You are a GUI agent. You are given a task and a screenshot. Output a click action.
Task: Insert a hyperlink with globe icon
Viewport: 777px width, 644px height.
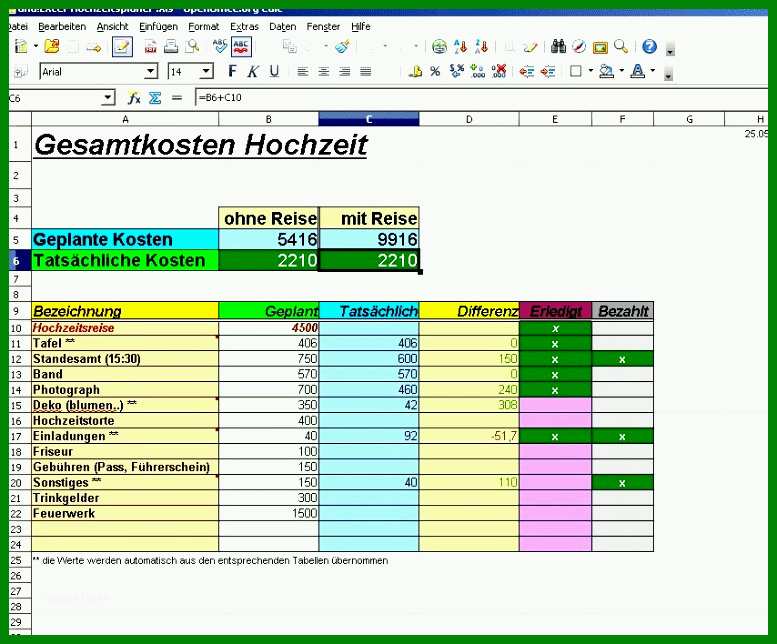[439, 47]
